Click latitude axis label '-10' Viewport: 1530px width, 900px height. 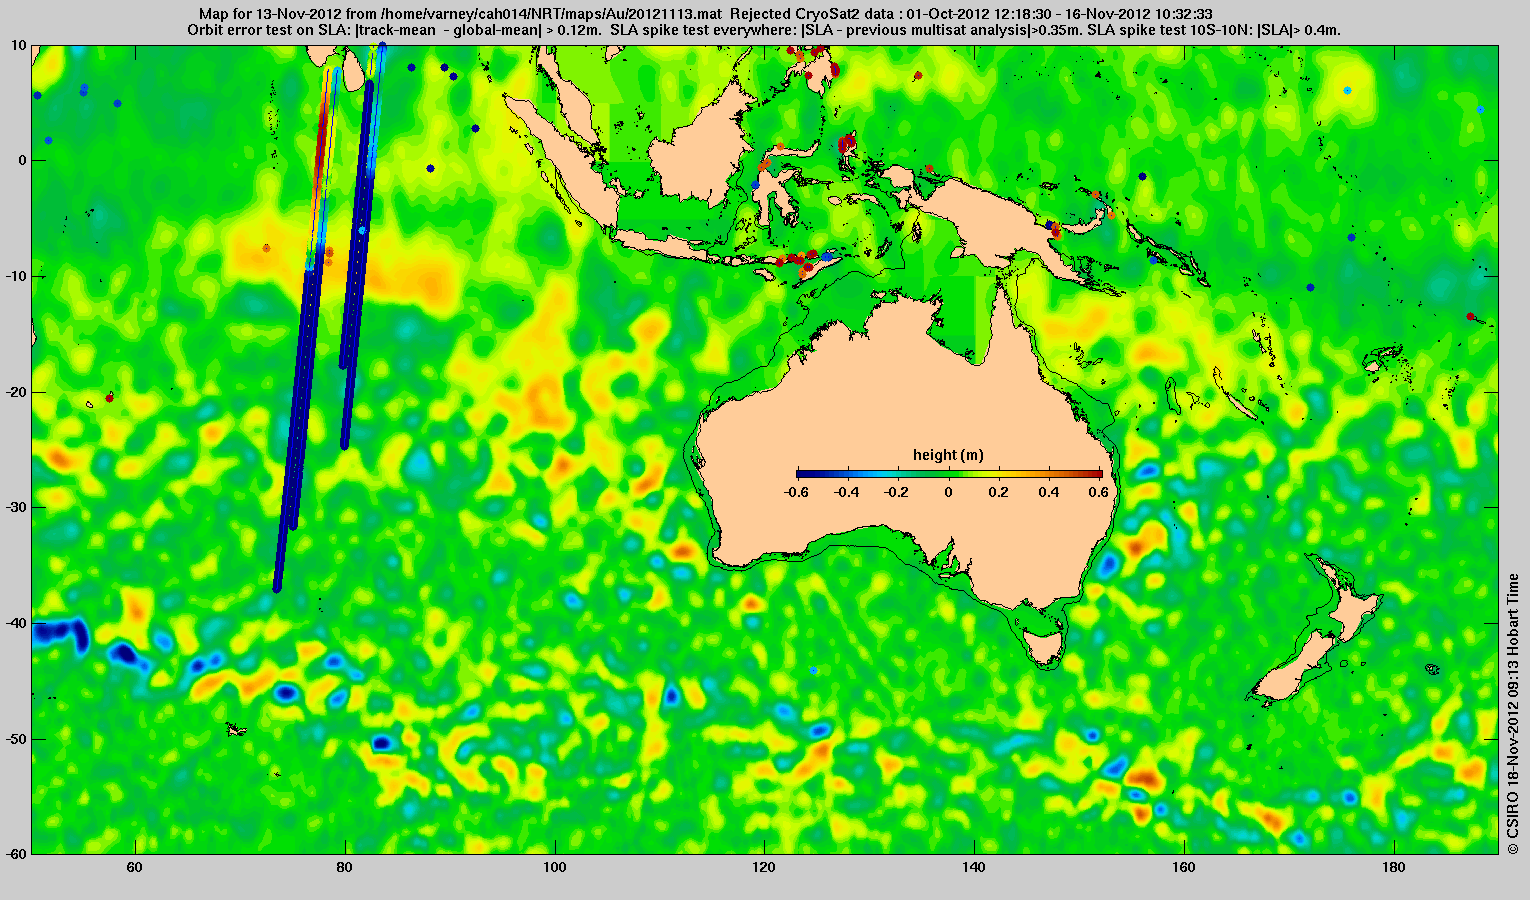[15, 276]
